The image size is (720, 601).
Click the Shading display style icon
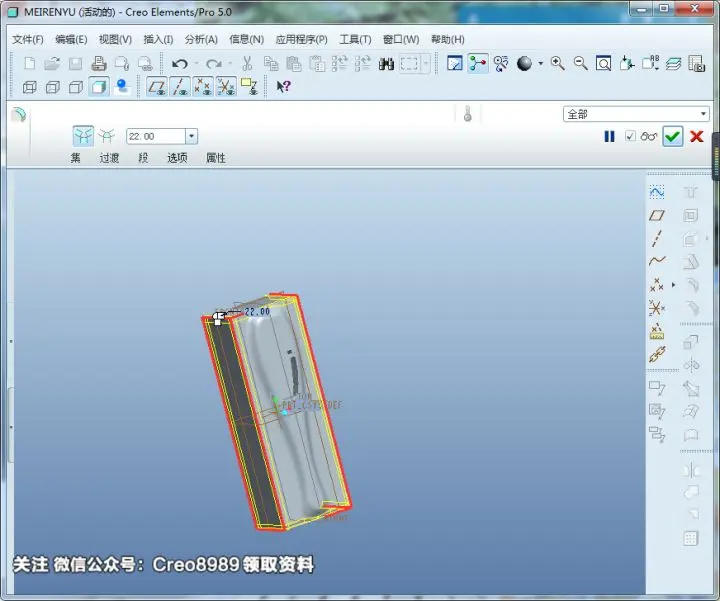[99, 87]
